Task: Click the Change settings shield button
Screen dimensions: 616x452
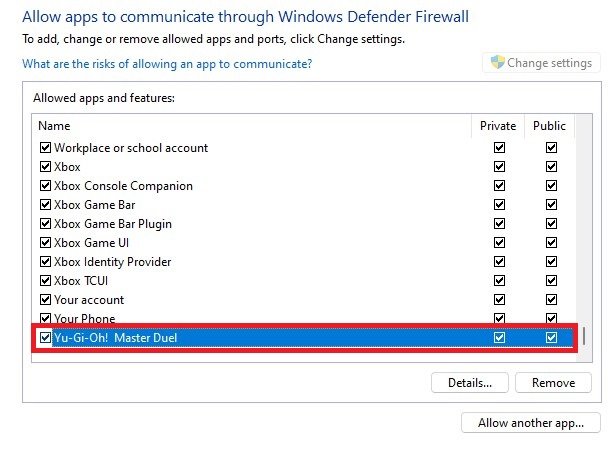Action: [x=540, y=63]
